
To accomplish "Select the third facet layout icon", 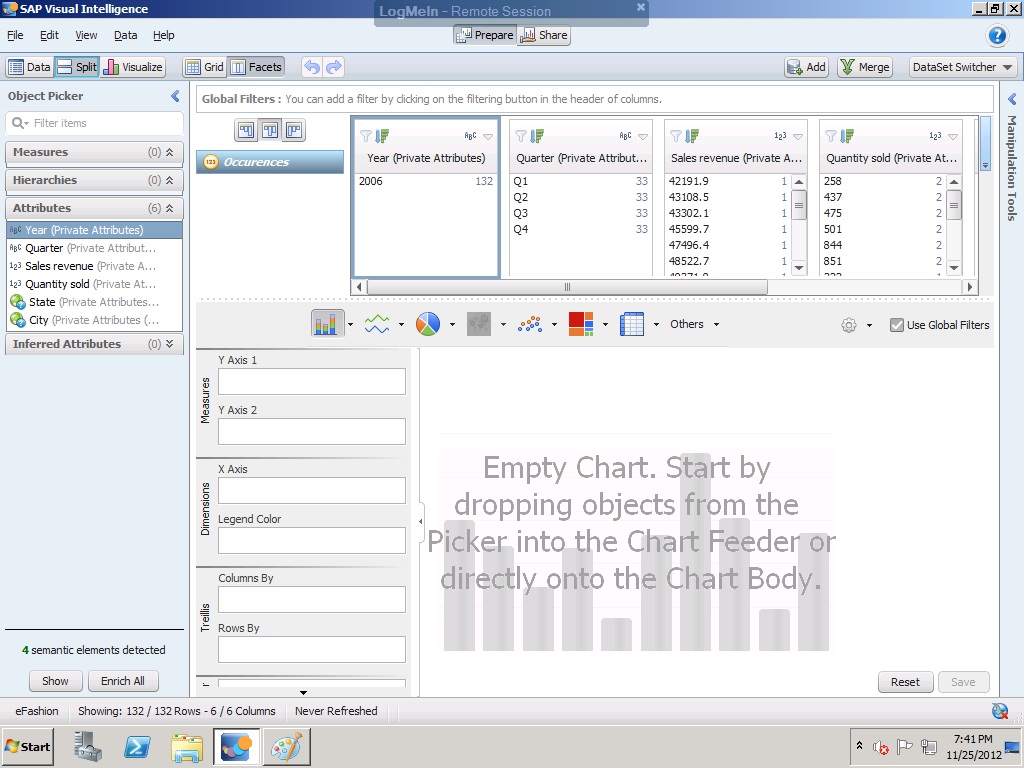I will coord(294,131).
